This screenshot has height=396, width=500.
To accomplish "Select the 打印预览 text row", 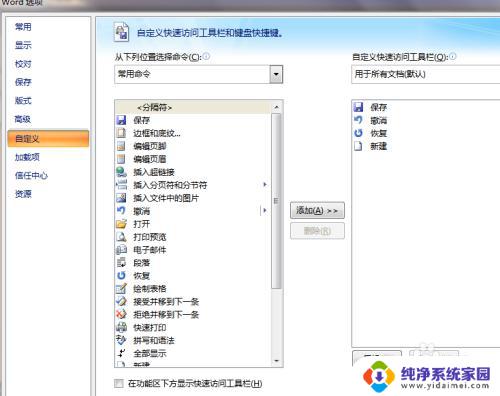I will pyautogui.click(x=150, y=237).
